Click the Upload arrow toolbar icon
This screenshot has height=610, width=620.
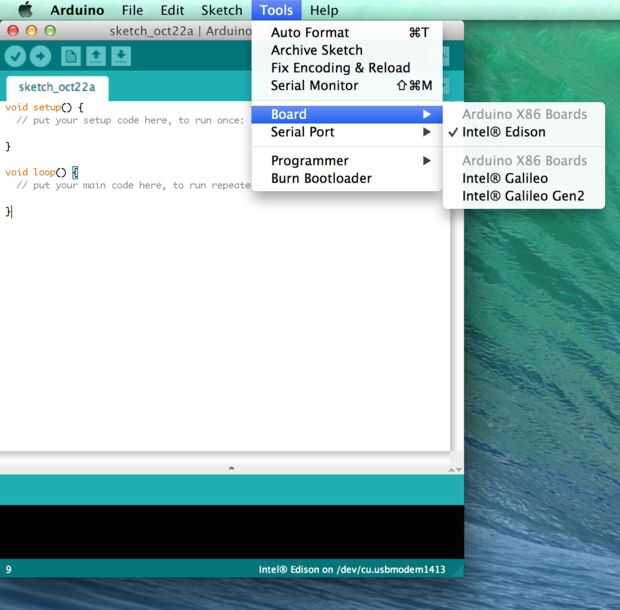pyautogui.click(x=40, y=56)
